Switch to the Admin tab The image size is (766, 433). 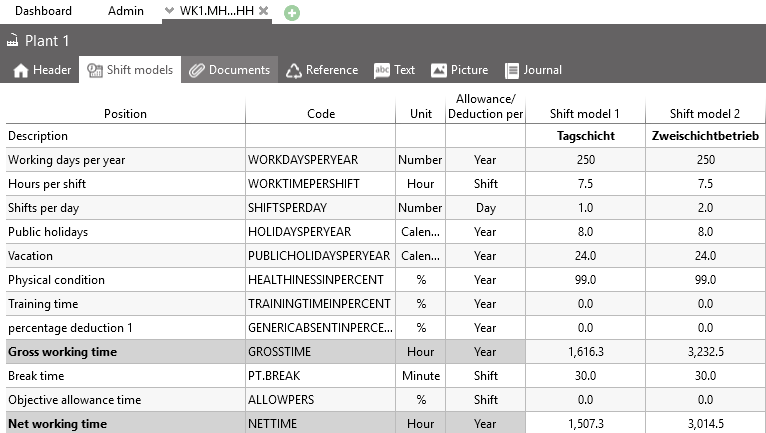124,11
